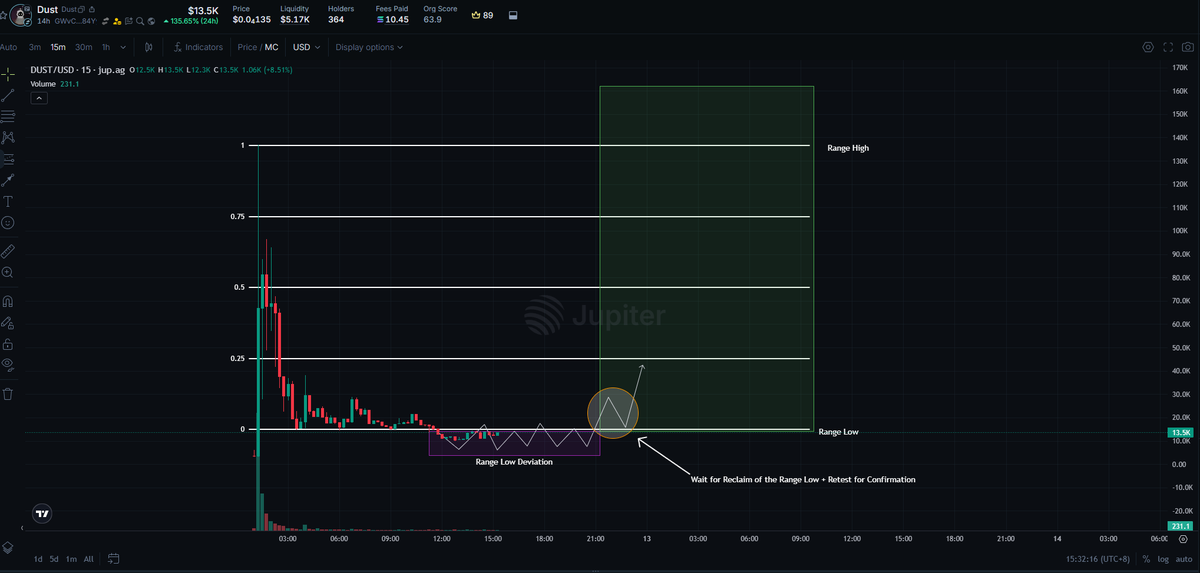Click the 13.5K current price label

1180,433
